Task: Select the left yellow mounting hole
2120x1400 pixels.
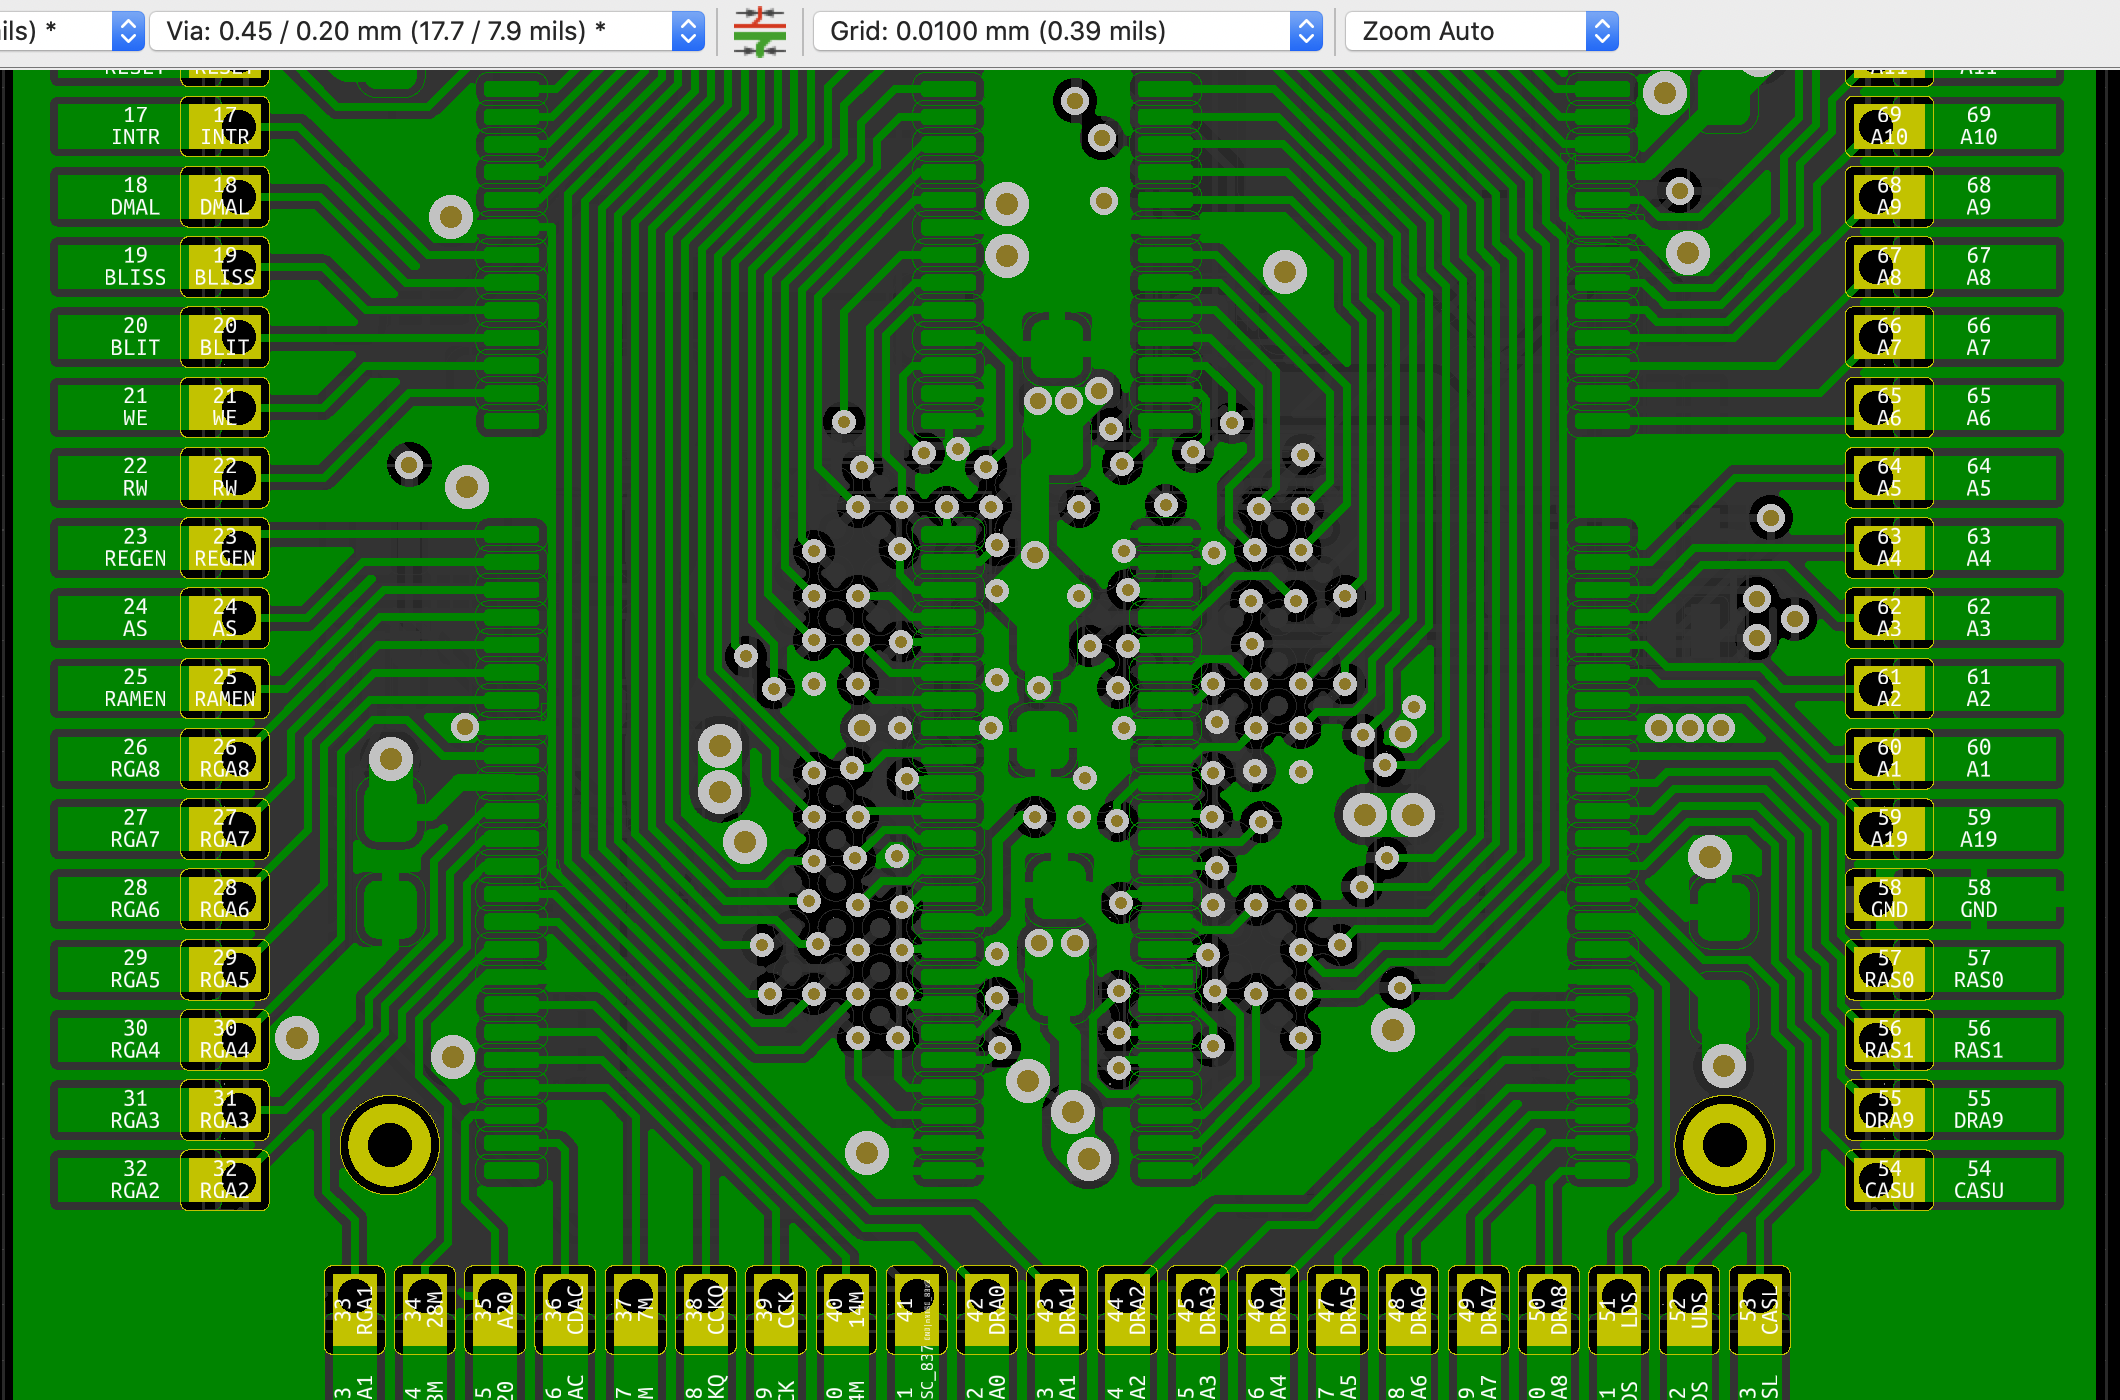Action: (390, 1145)
